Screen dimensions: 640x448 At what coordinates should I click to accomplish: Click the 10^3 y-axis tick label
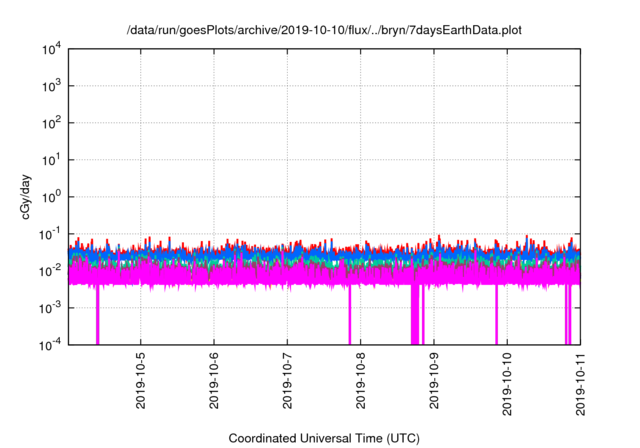tap(51, 86)
